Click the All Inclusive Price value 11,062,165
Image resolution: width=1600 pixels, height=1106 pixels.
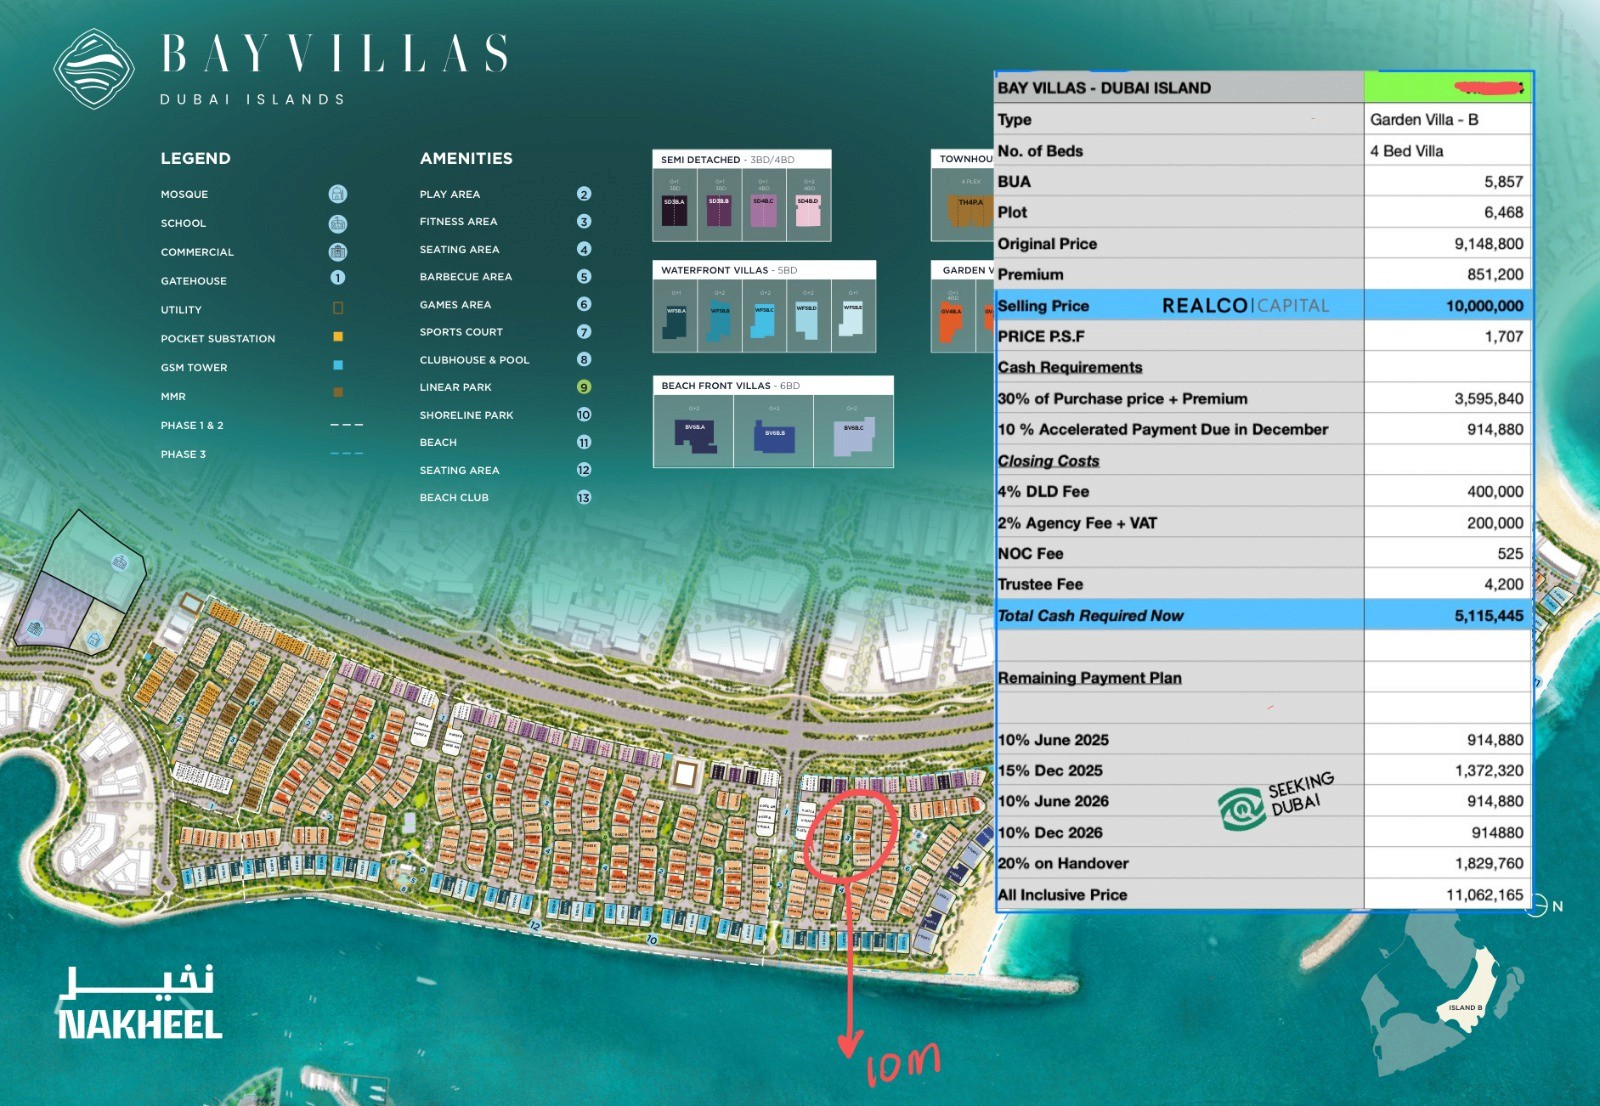pyautogui.click(x=1484, y=895)
